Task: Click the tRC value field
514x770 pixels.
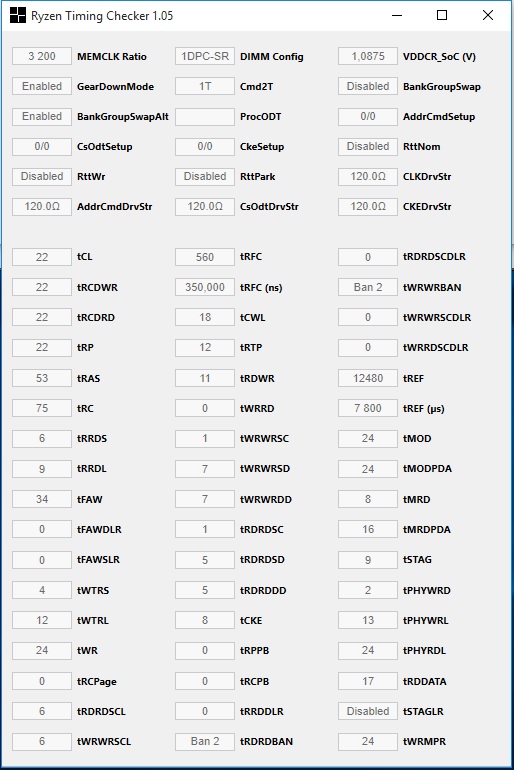Action: pos(42,408)
